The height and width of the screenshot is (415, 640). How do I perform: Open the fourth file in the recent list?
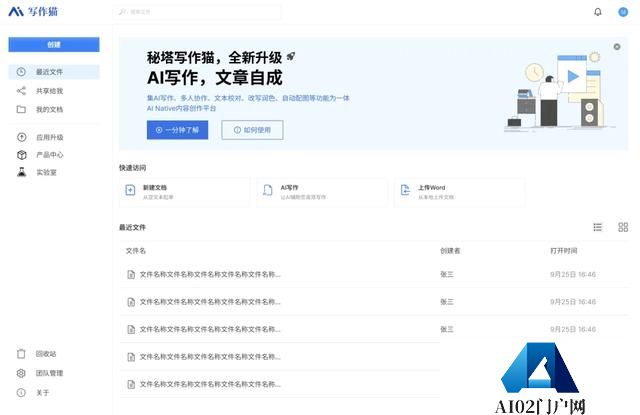tap(210, 357)
